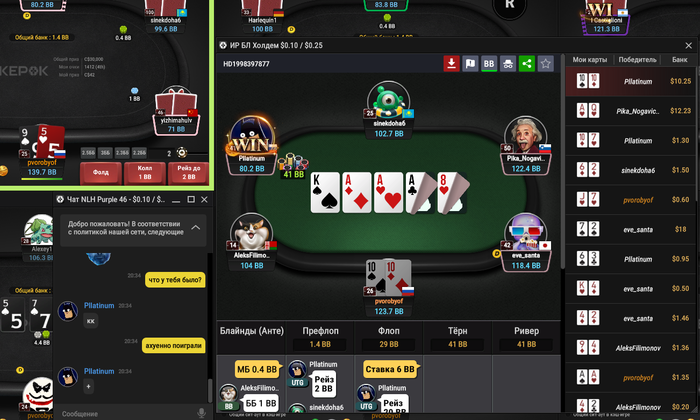Click eve_santa 3D-glasses avatar
Viewport: 700px width, 420px height.
pos(525,233)
